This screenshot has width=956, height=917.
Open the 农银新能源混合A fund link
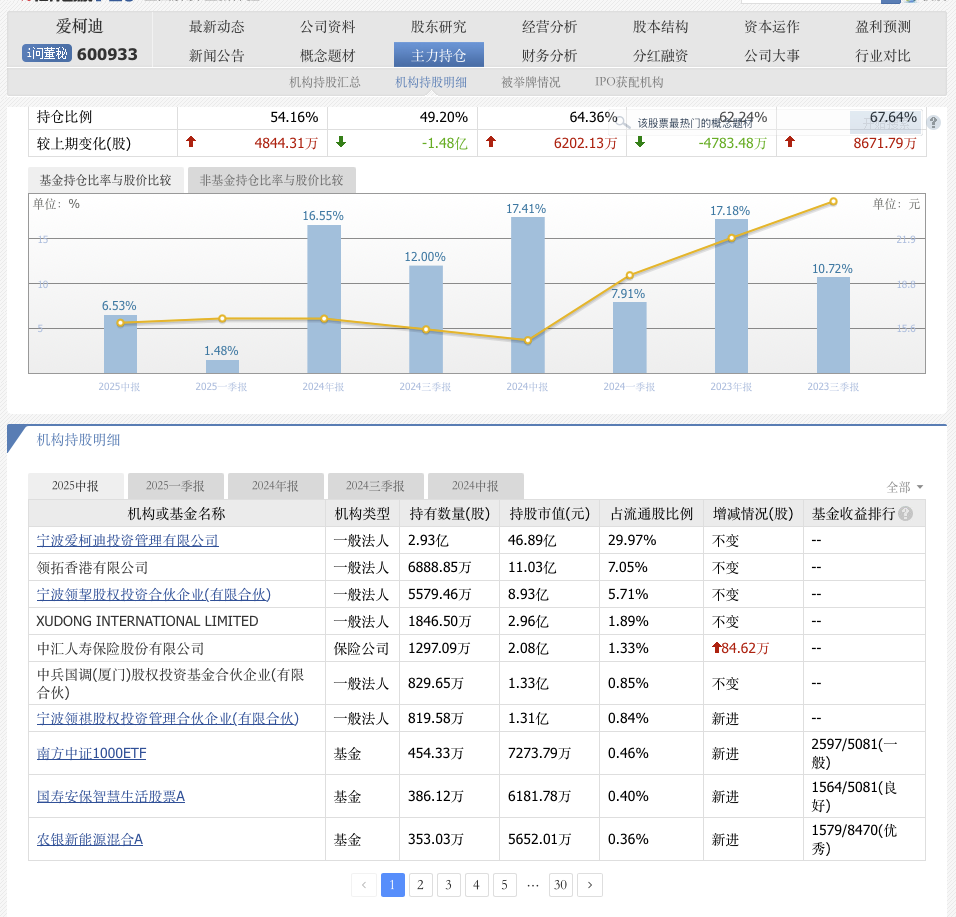(x=90, y=840)
